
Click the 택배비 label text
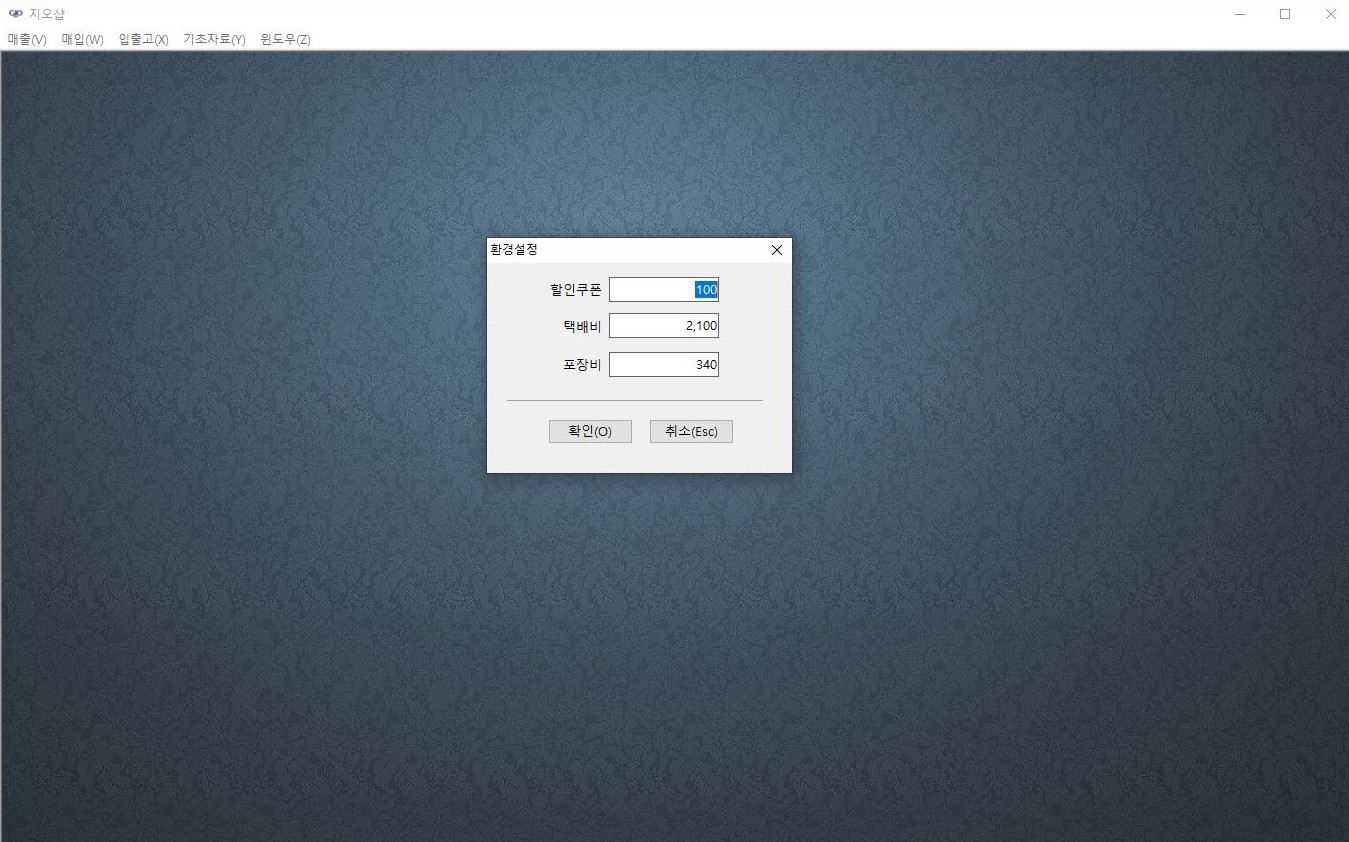[582, 326]
